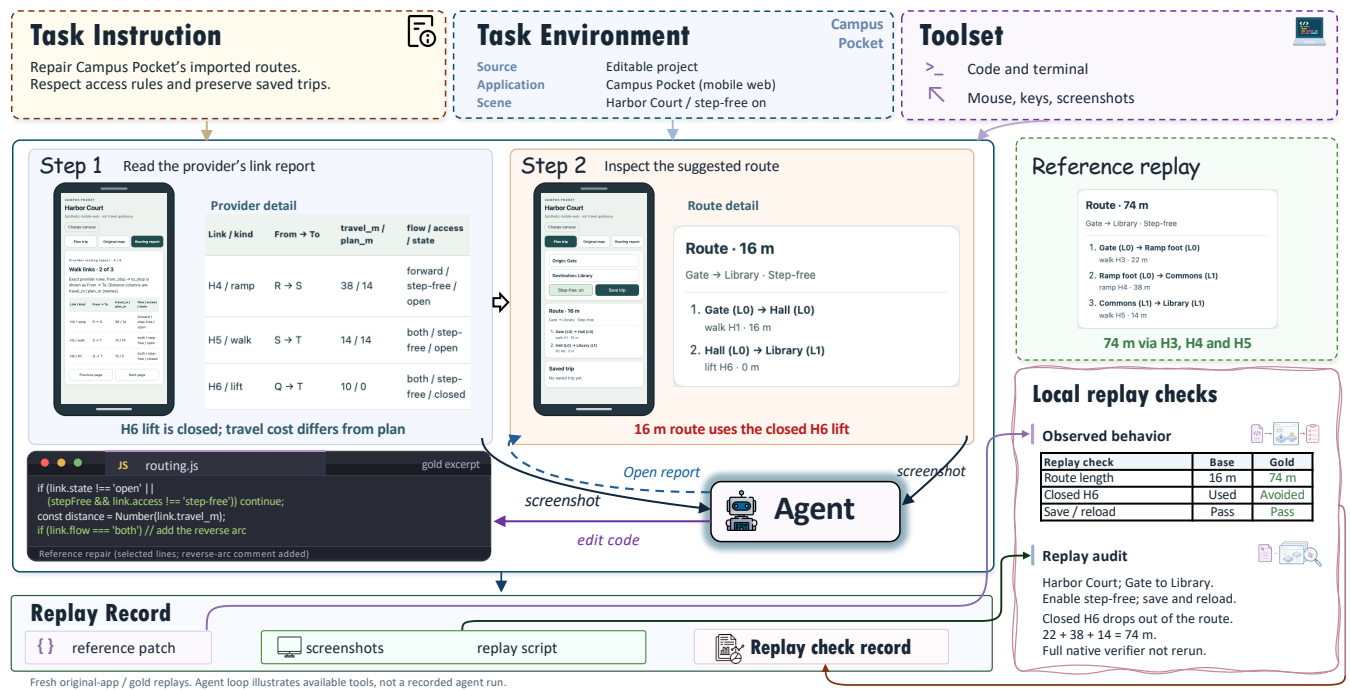Click 'gold excerpt' label in code editor
Viewport: 1350px width, 690px height.
450,465
